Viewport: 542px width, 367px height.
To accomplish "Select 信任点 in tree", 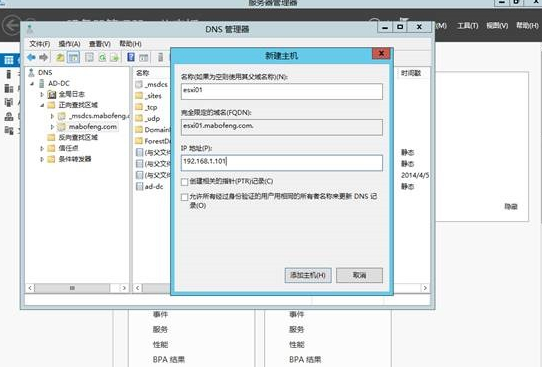I will pos(68,148).
